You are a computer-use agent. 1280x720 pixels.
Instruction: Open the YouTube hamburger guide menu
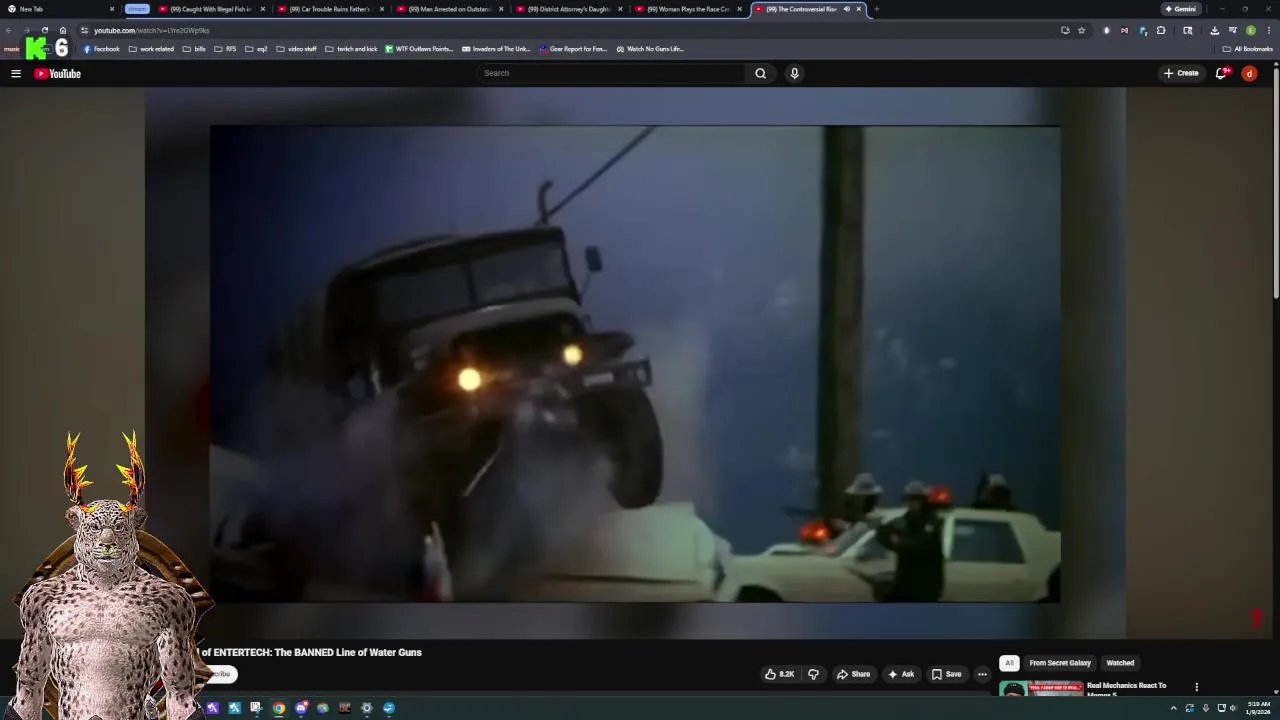tap(16, 73)
